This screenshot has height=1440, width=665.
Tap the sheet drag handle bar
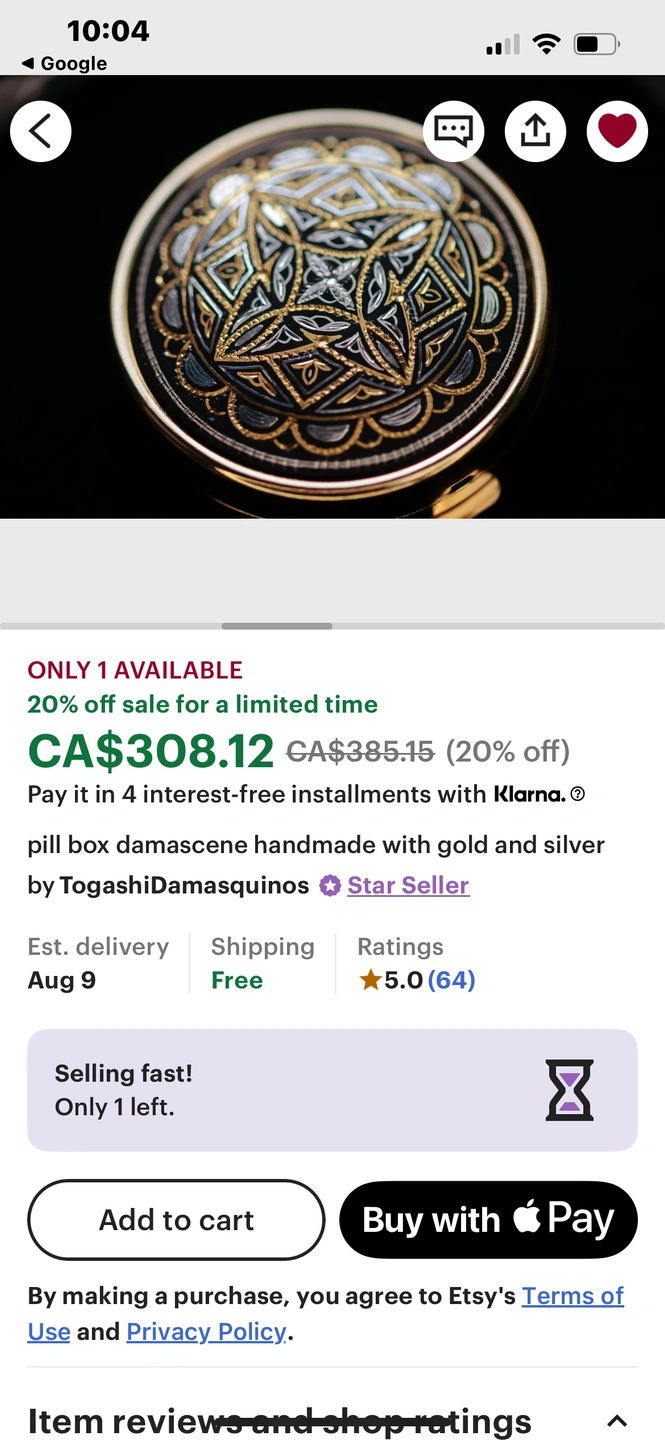pyautogui.click(x=277, y=626)
